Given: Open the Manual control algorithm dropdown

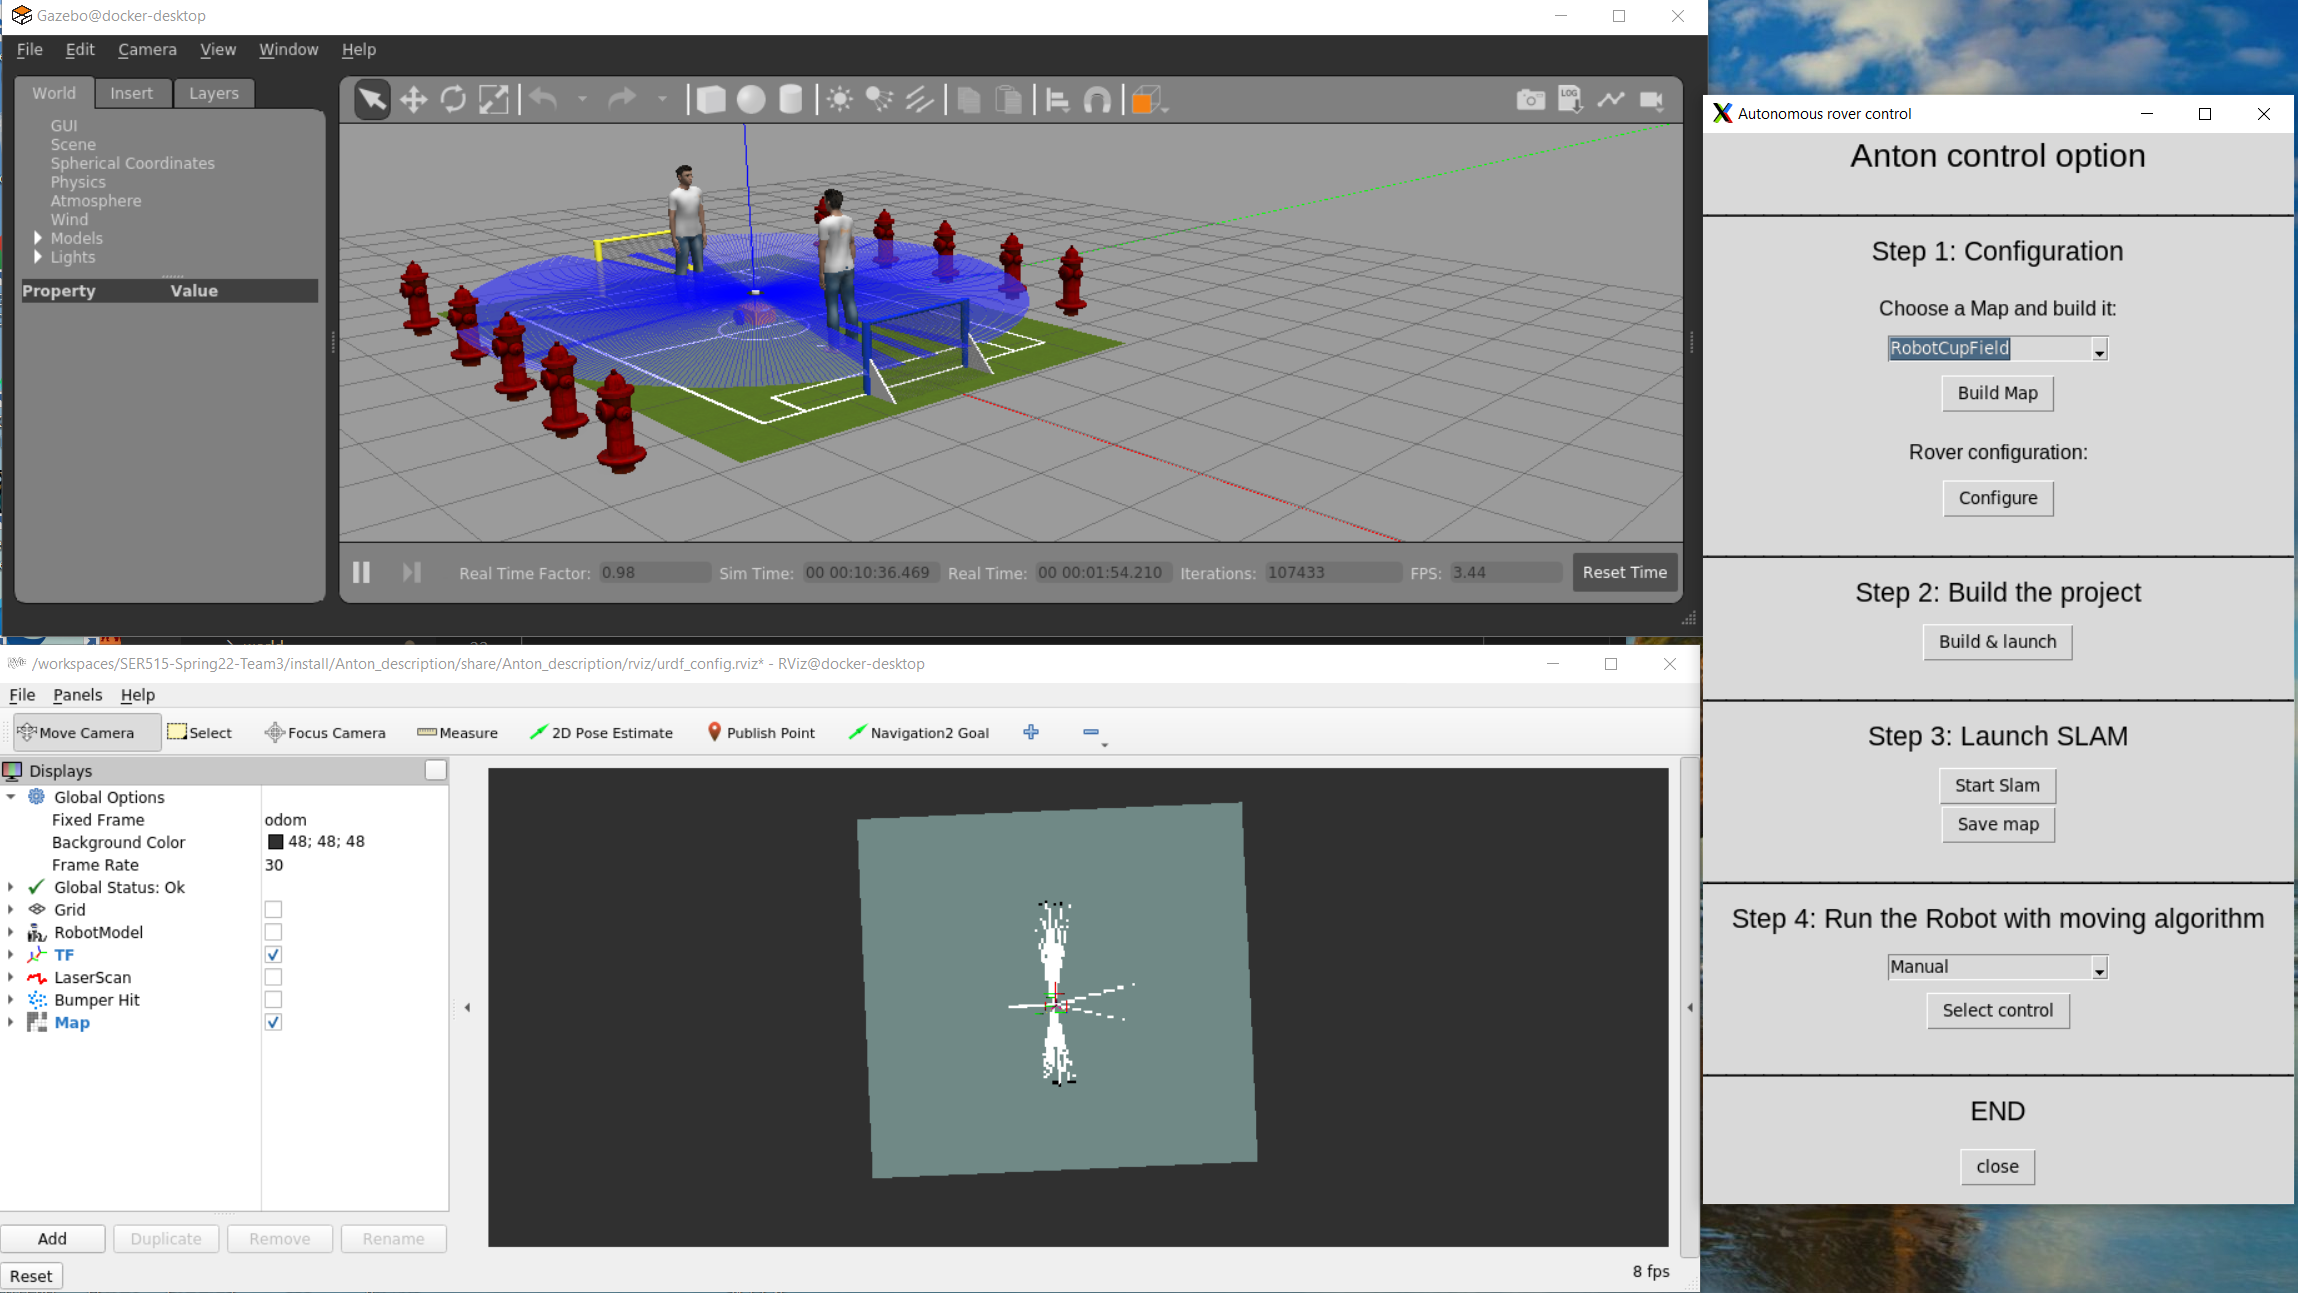Looking at the screenshot, I should (x=2099, y=968).
